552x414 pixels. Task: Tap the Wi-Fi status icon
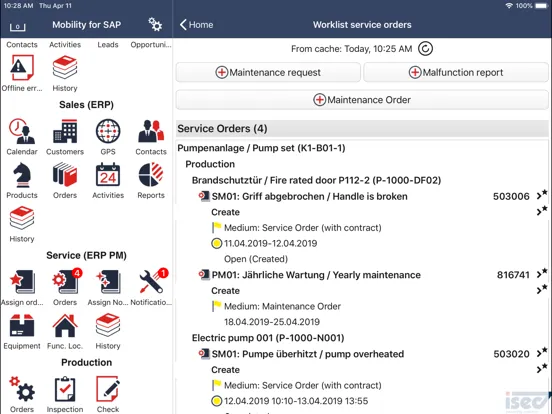click(x=509, y=6)
